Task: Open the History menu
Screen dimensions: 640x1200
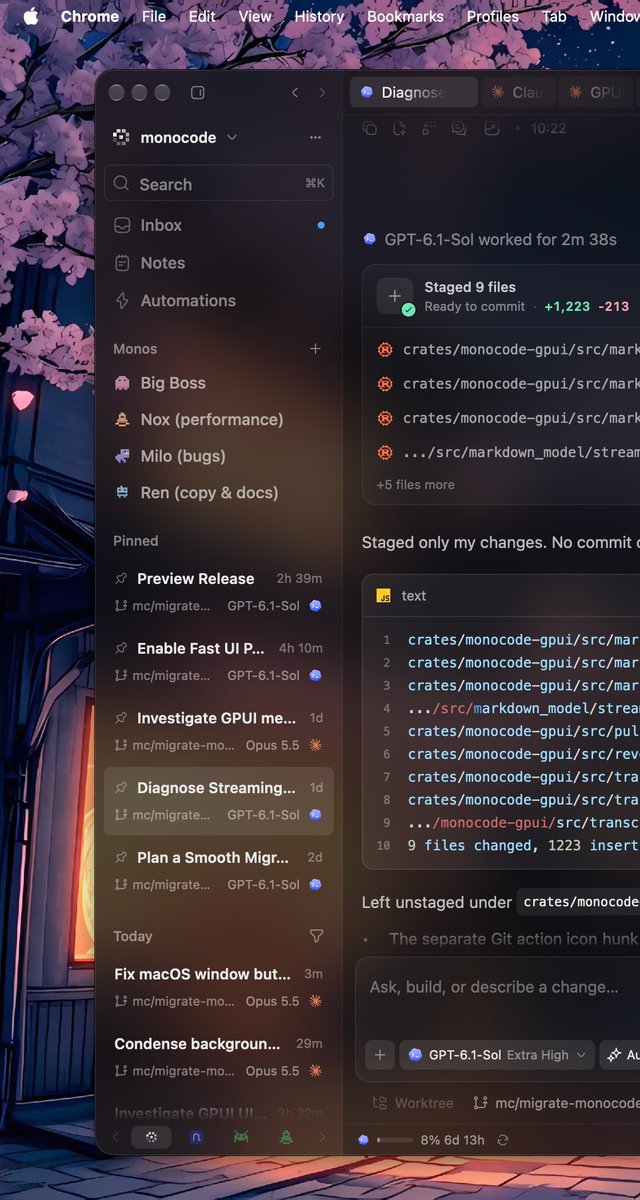Action: [319, 16]
